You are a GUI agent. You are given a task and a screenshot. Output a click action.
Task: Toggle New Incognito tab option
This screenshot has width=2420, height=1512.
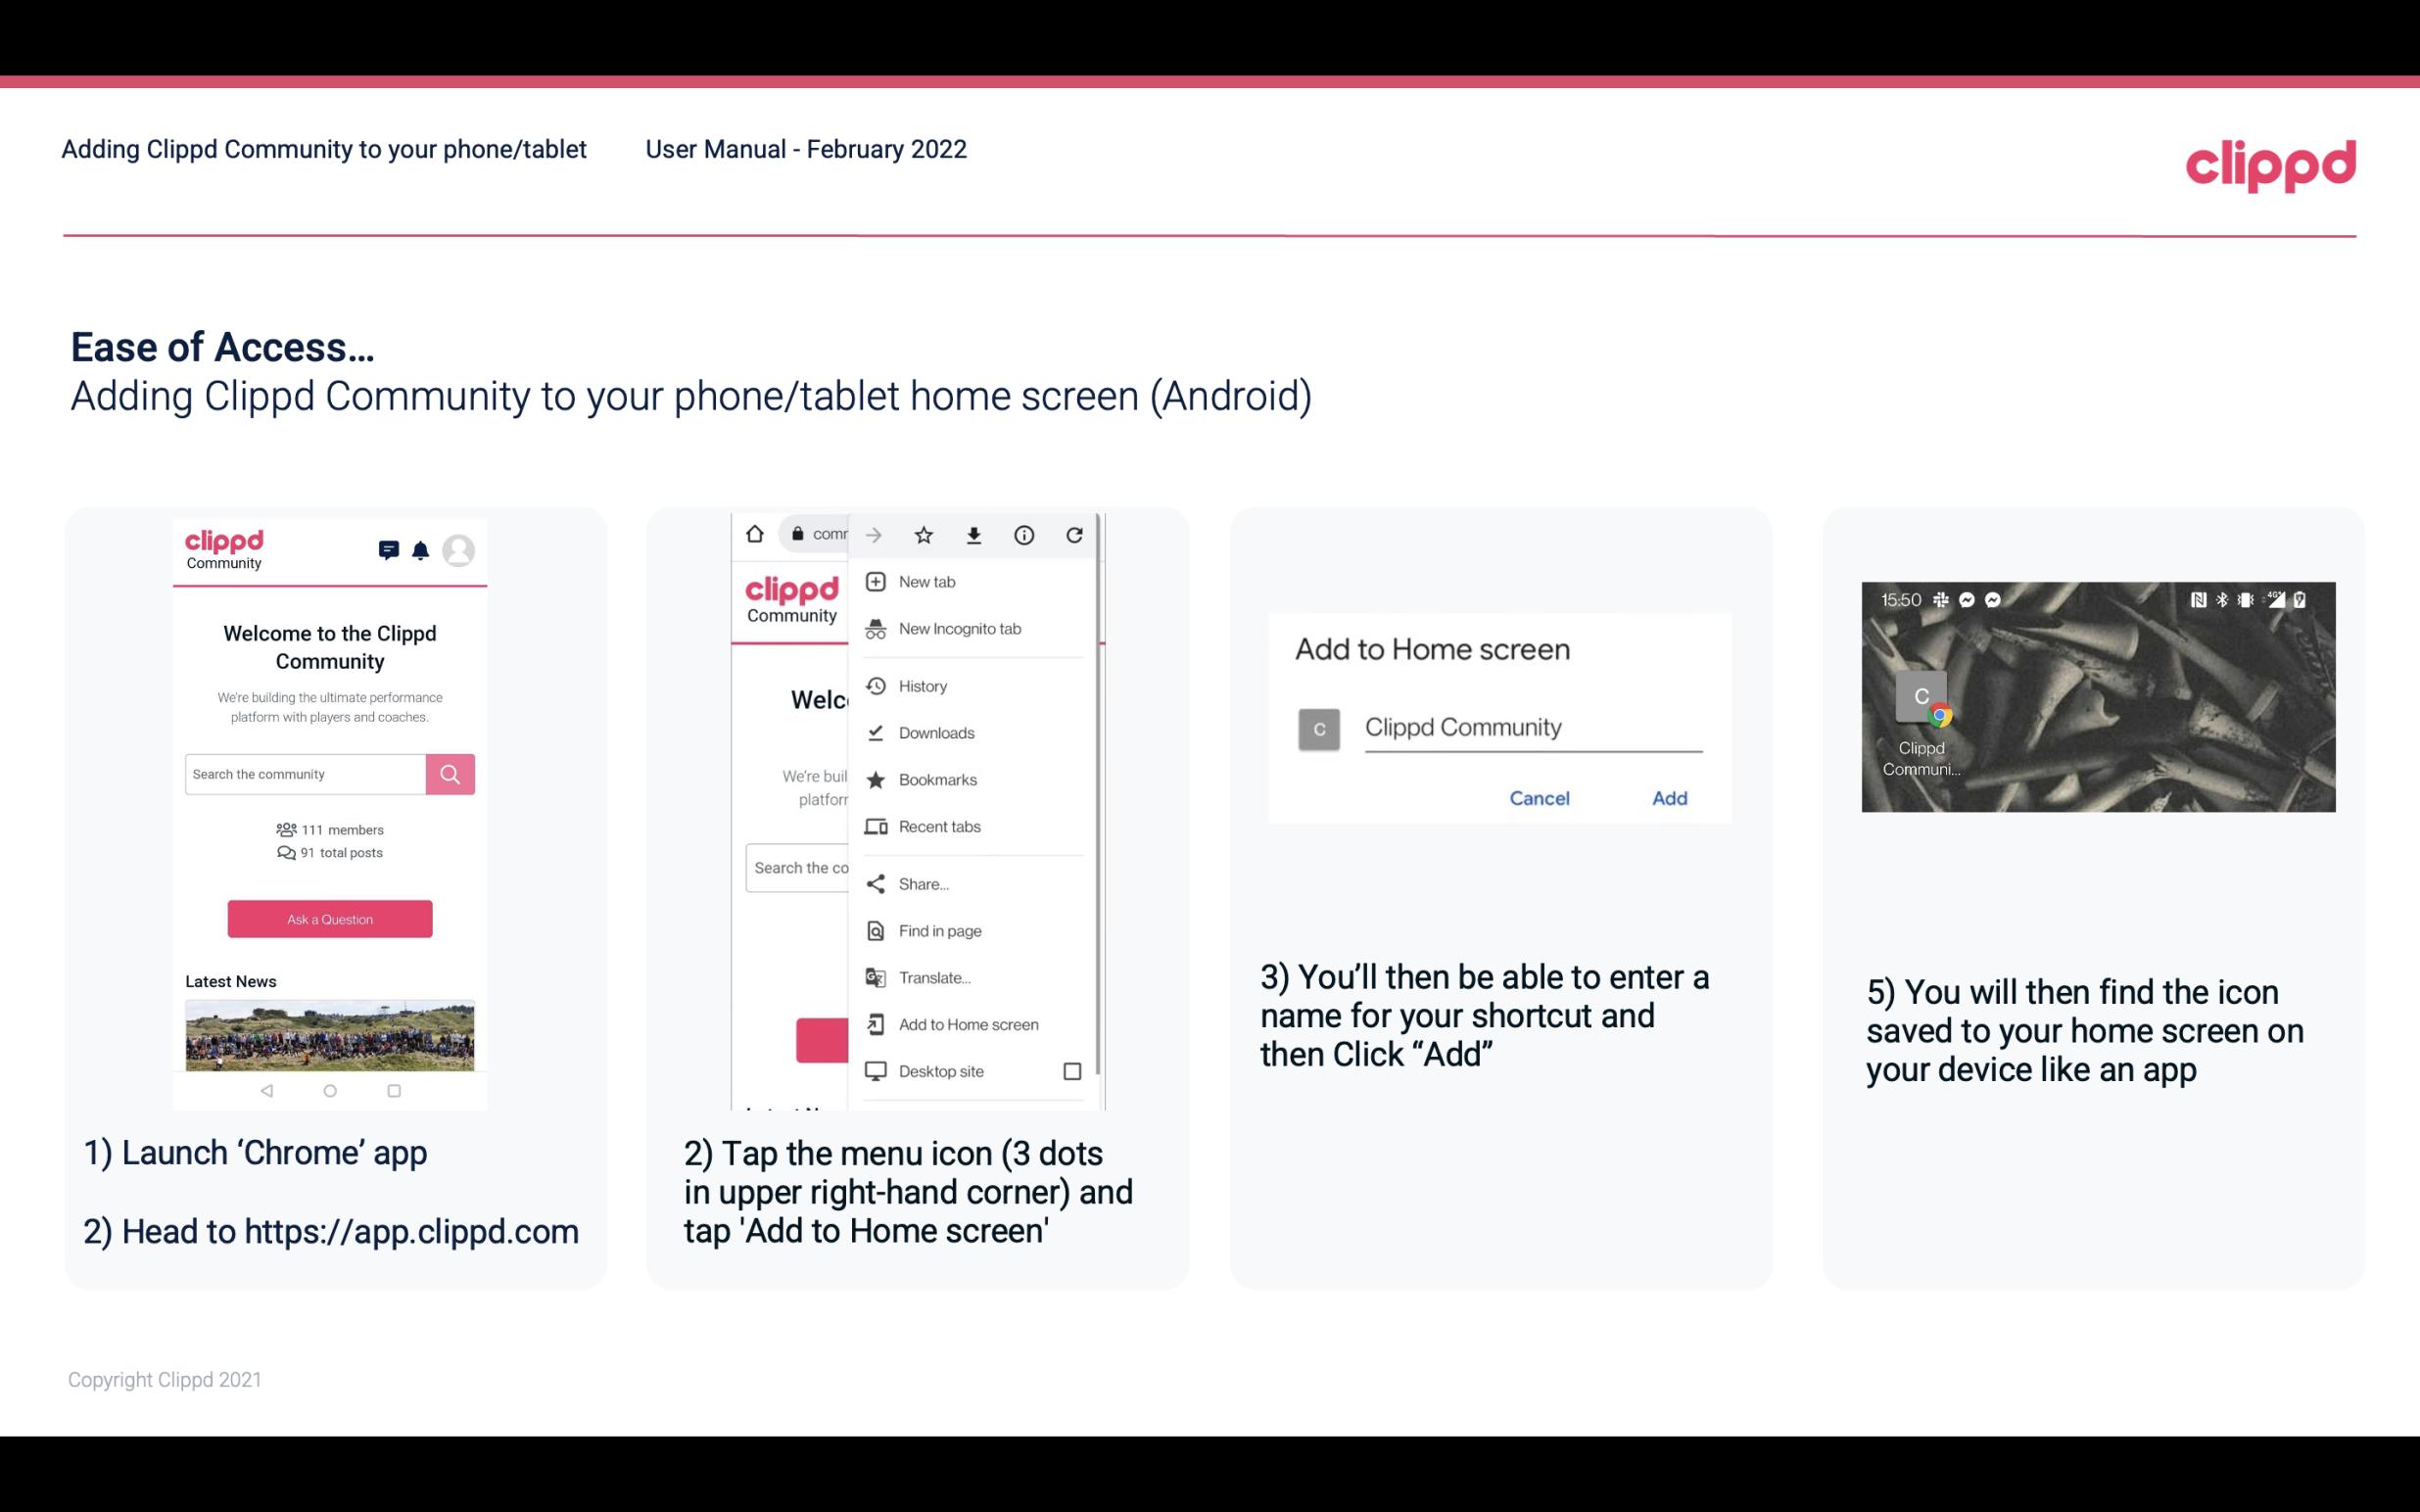point(958,629)
